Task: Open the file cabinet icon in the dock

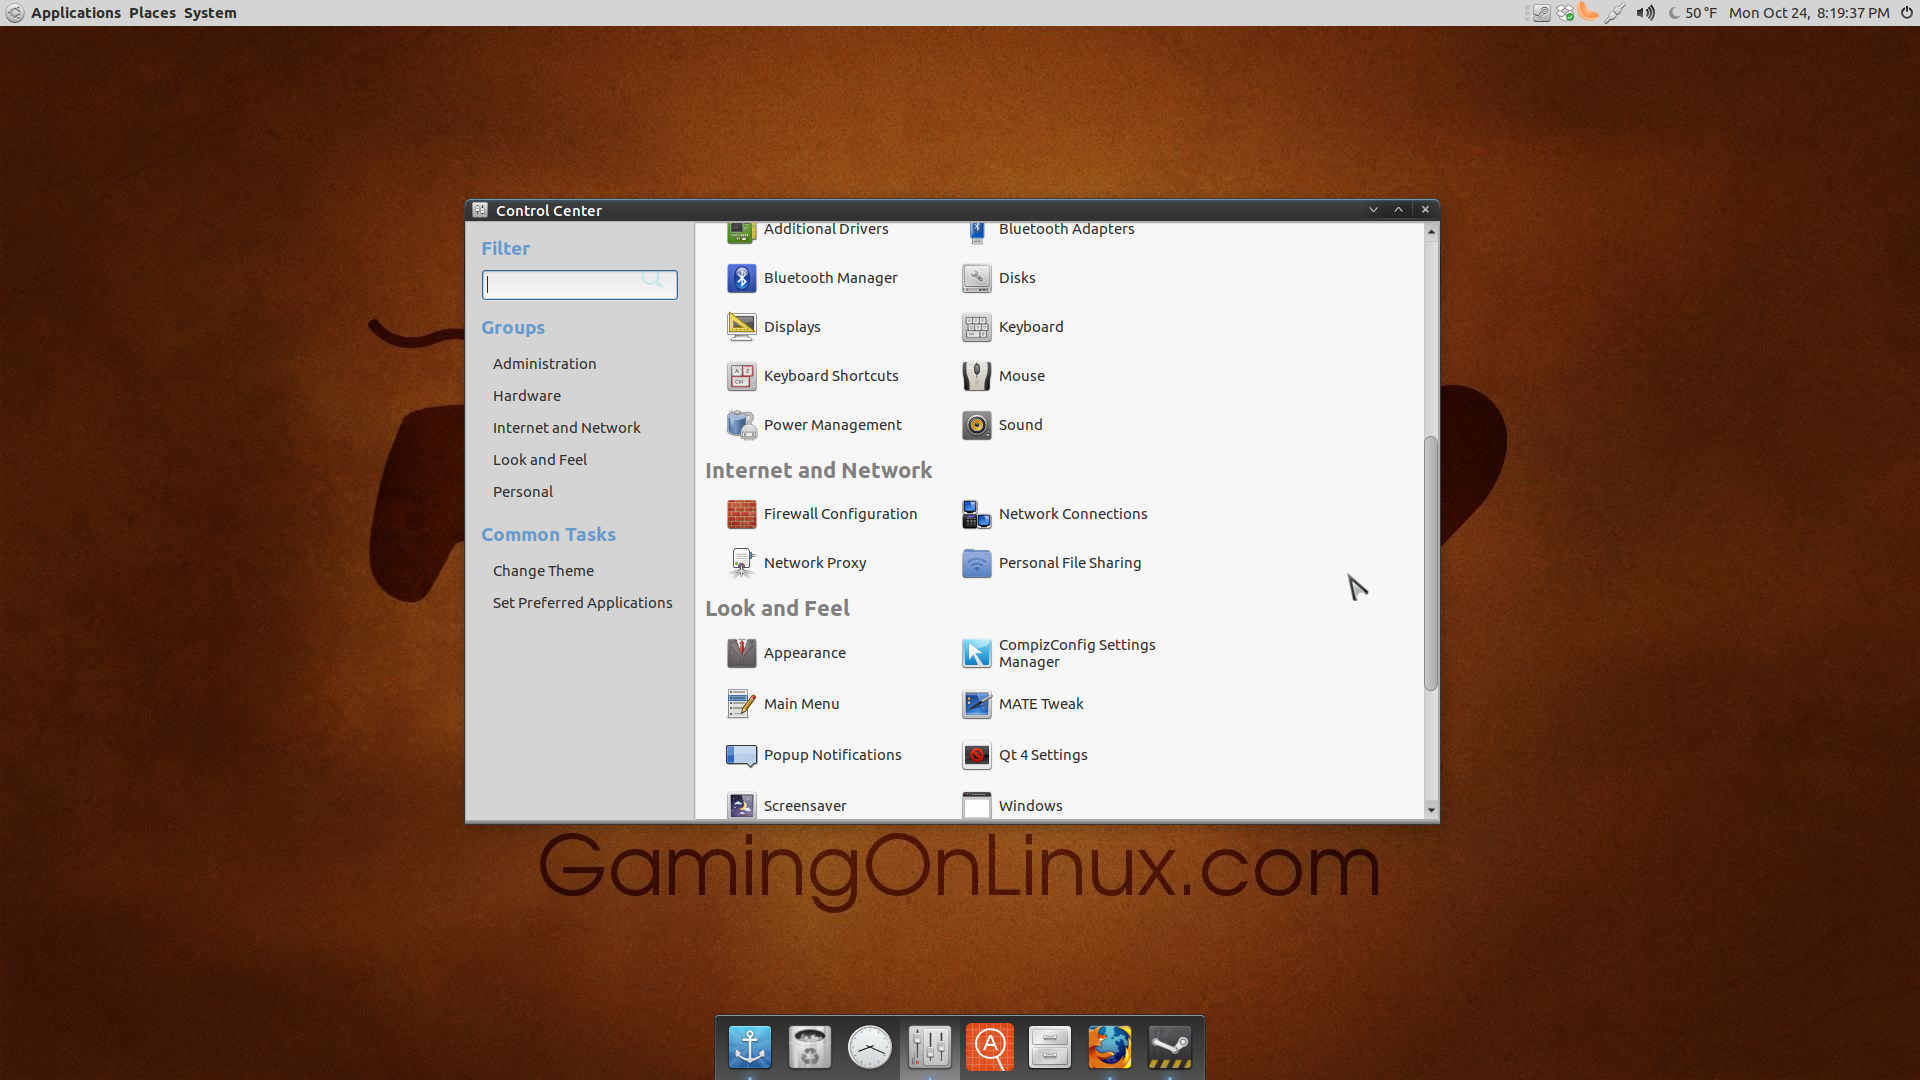Action: tap(1050, 1047)
